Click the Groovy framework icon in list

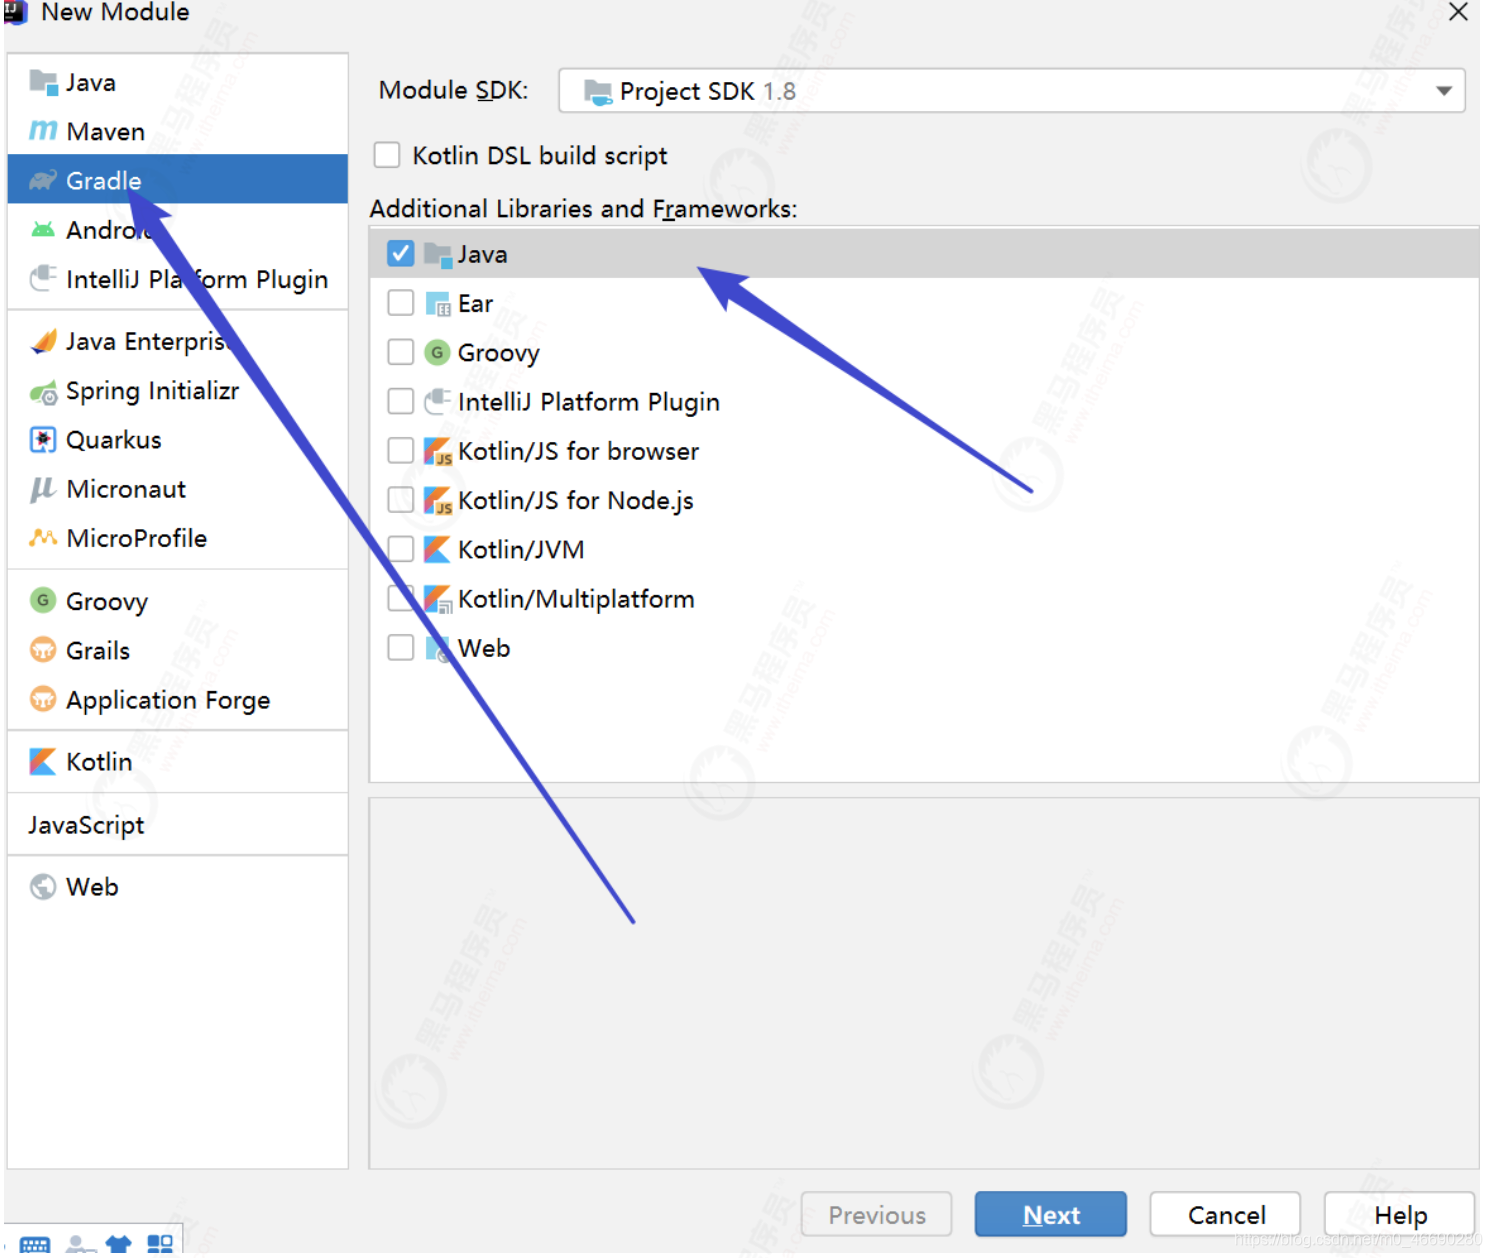437,353
